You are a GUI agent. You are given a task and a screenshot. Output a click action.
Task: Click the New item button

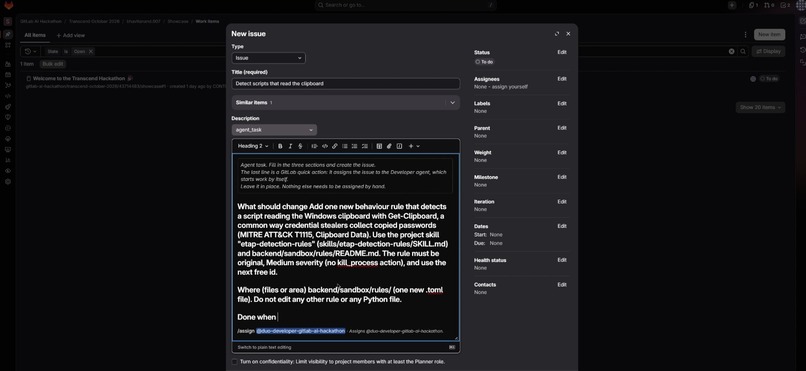point(770,34)
